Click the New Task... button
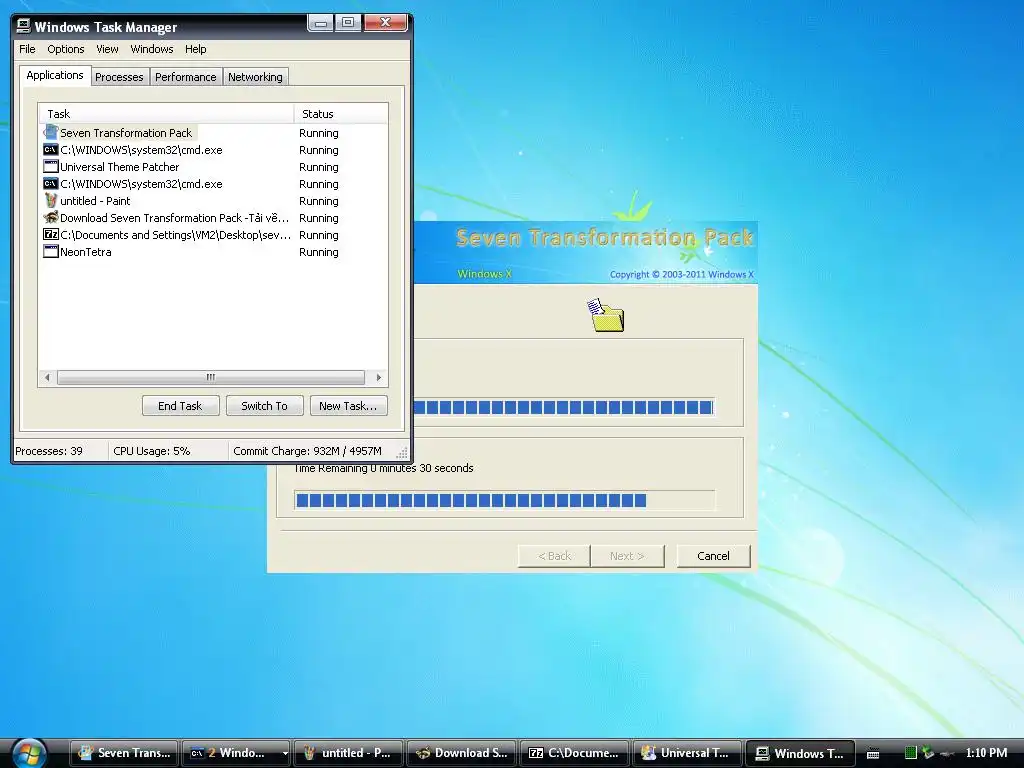Screen dimensions: 1024x768 [348, 406]
